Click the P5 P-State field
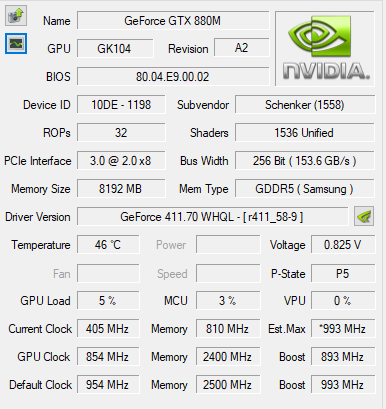Viewport: 386px width, 409px height. [343, 273]
